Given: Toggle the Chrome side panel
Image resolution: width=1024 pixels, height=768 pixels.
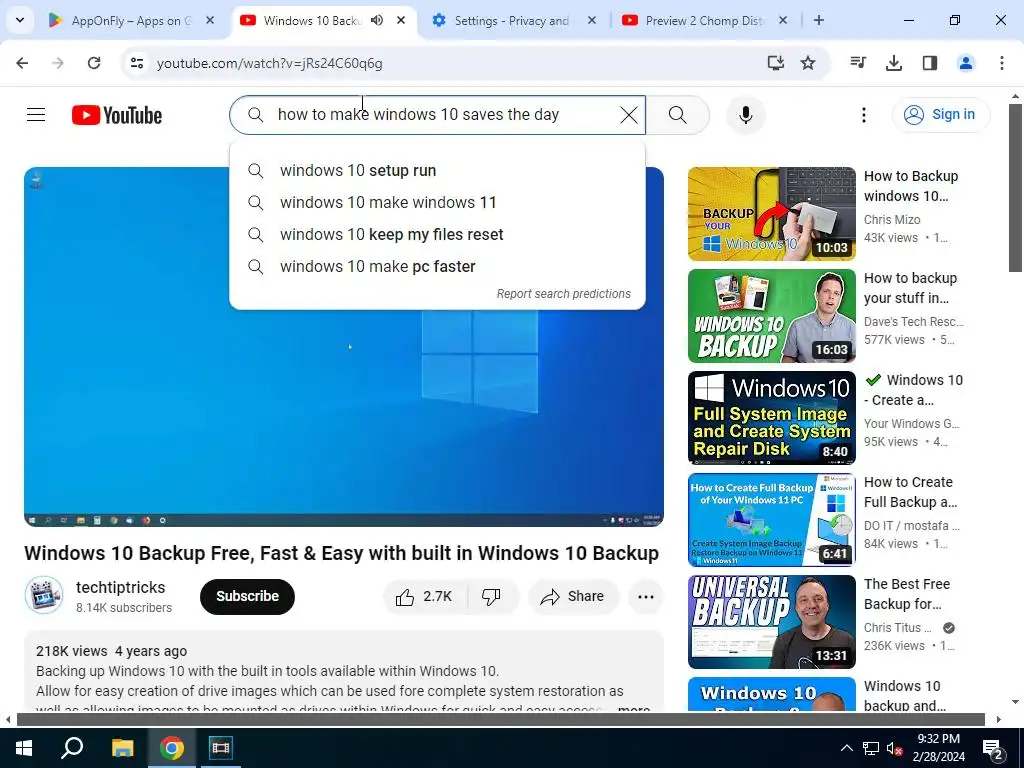Looking at the screenshot, I should pyautogui.click(x=929, y=63).
